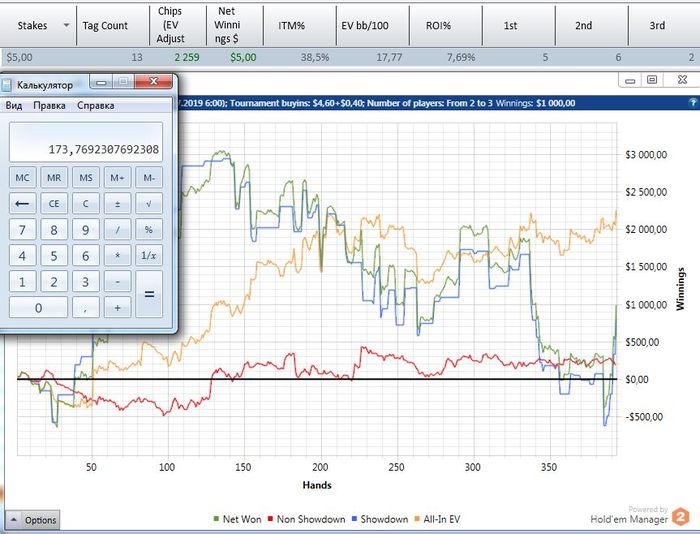
Task: Click the multiply key in Calculator
Action: pos(117,255)
